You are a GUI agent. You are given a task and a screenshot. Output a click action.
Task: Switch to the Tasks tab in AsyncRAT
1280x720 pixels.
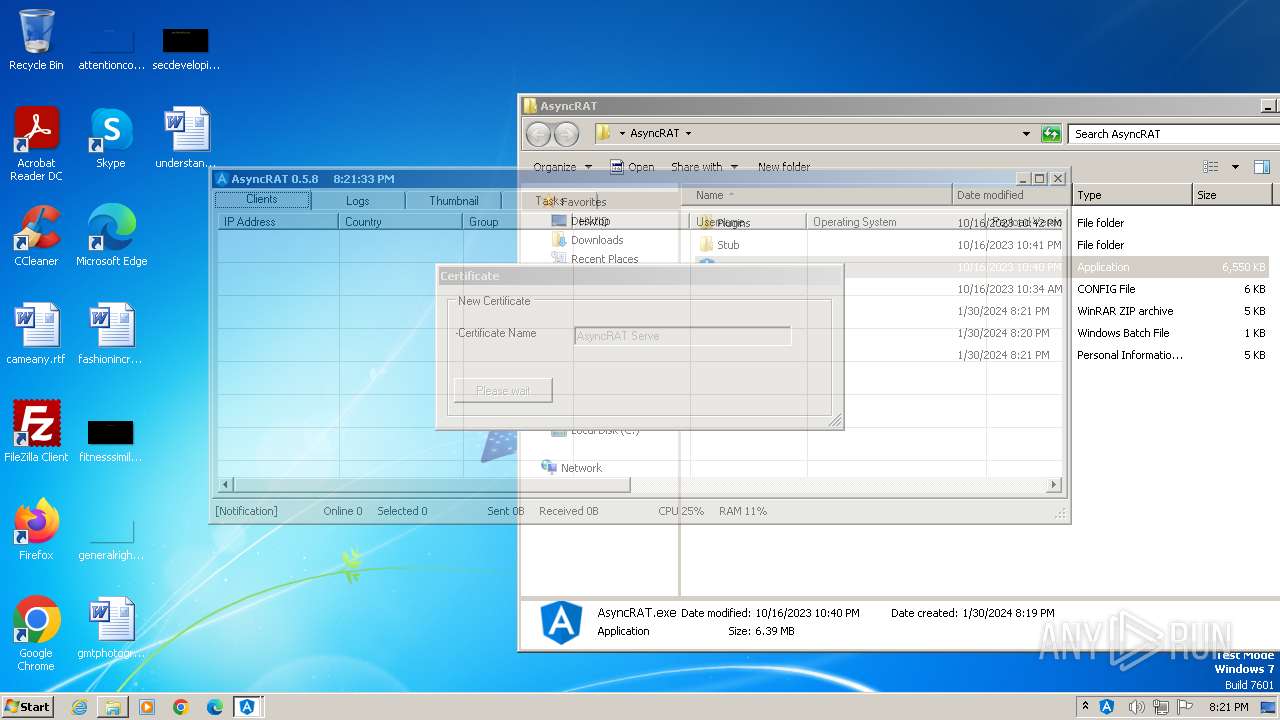tap(549, 201)
